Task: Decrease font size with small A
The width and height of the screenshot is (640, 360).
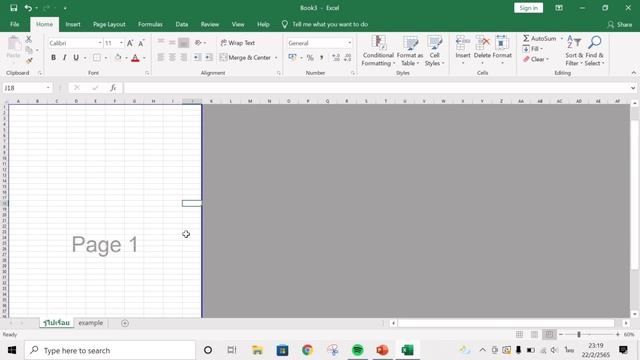Action: pos(141,43)
